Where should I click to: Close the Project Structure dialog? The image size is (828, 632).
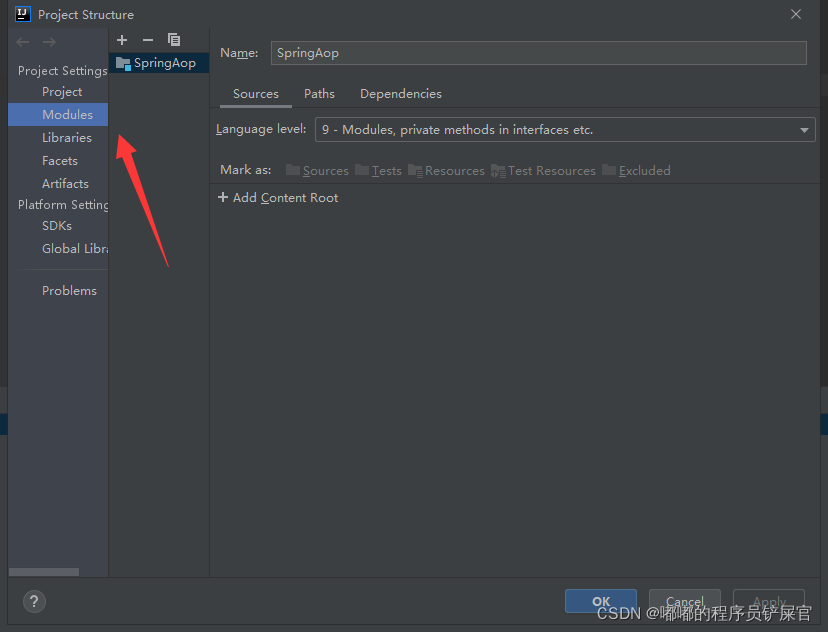(796, 14)
